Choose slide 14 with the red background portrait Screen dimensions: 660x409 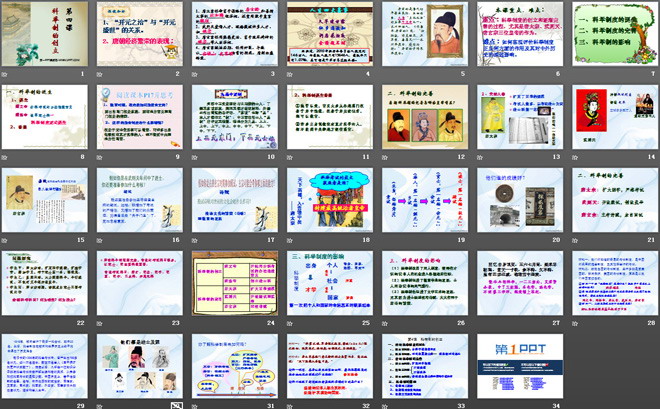(614, 117)
